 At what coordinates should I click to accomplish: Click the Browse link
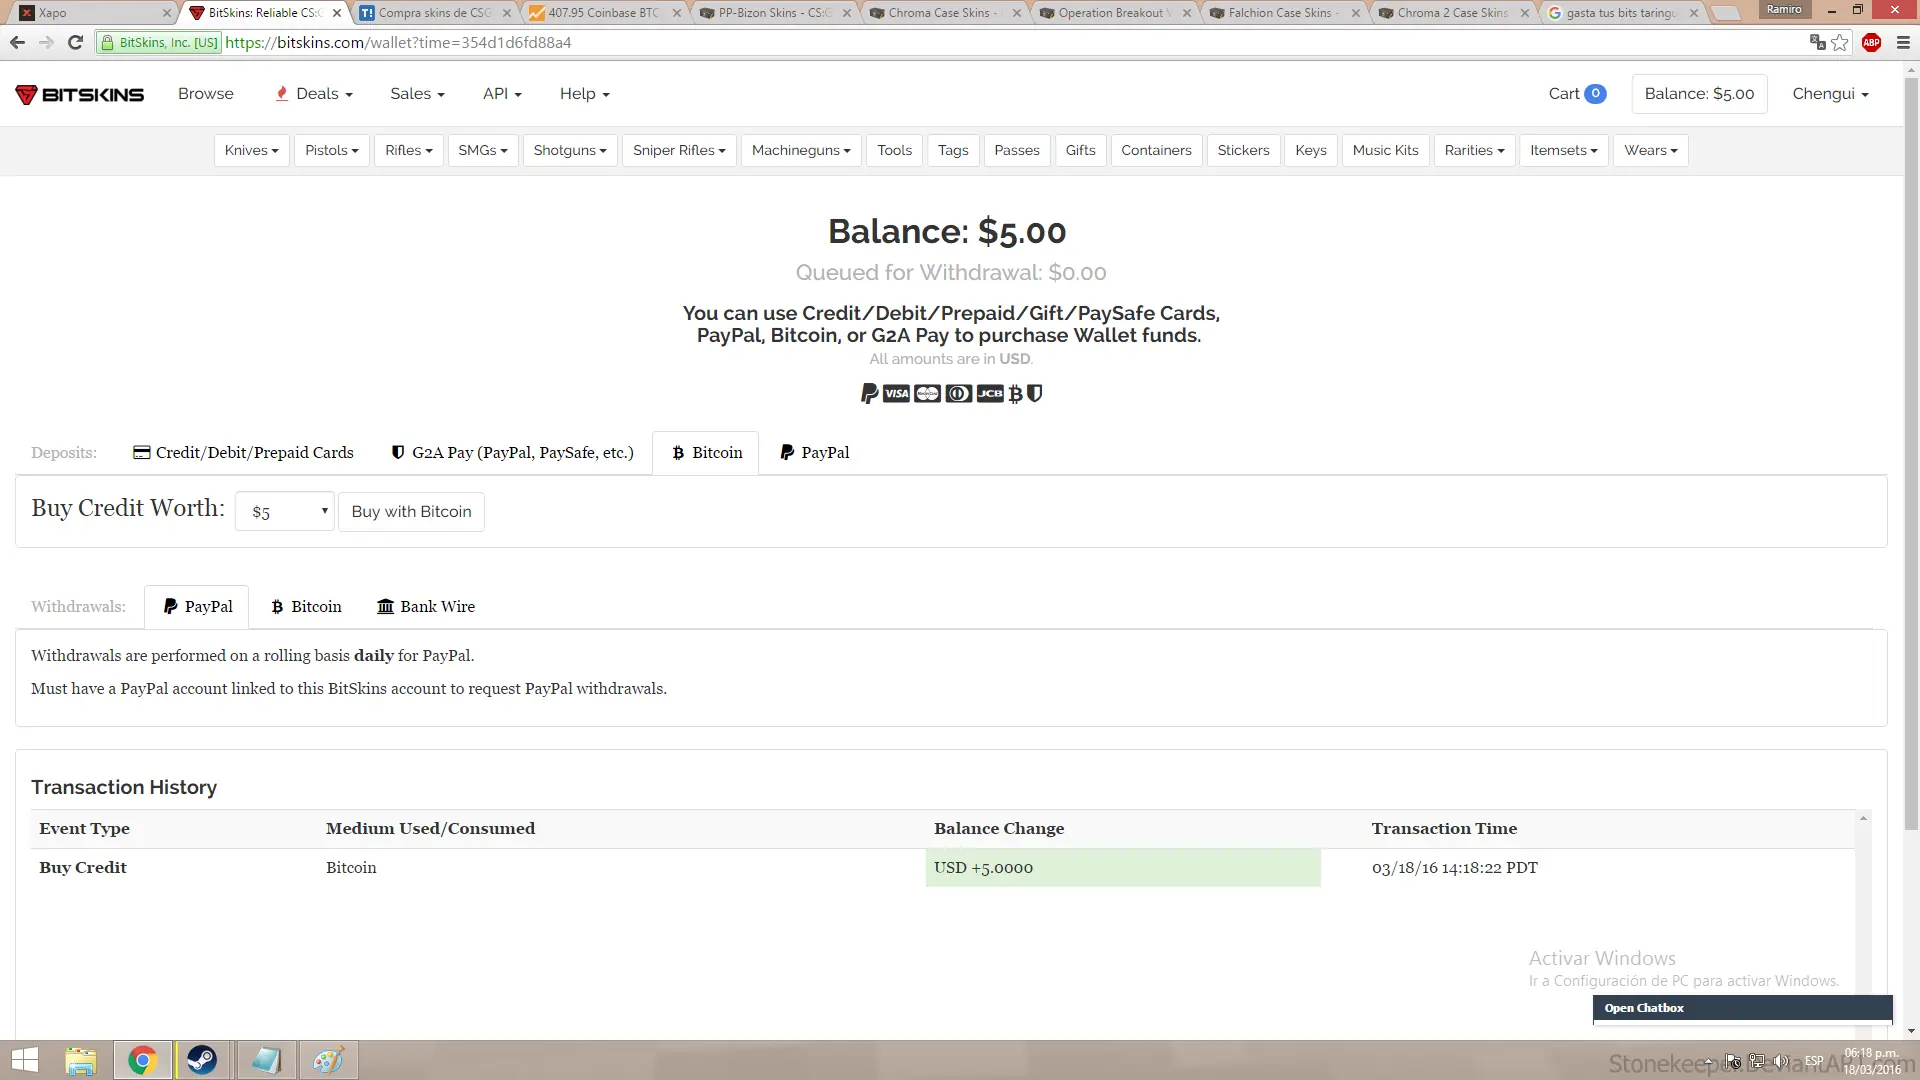pos(206,94)
